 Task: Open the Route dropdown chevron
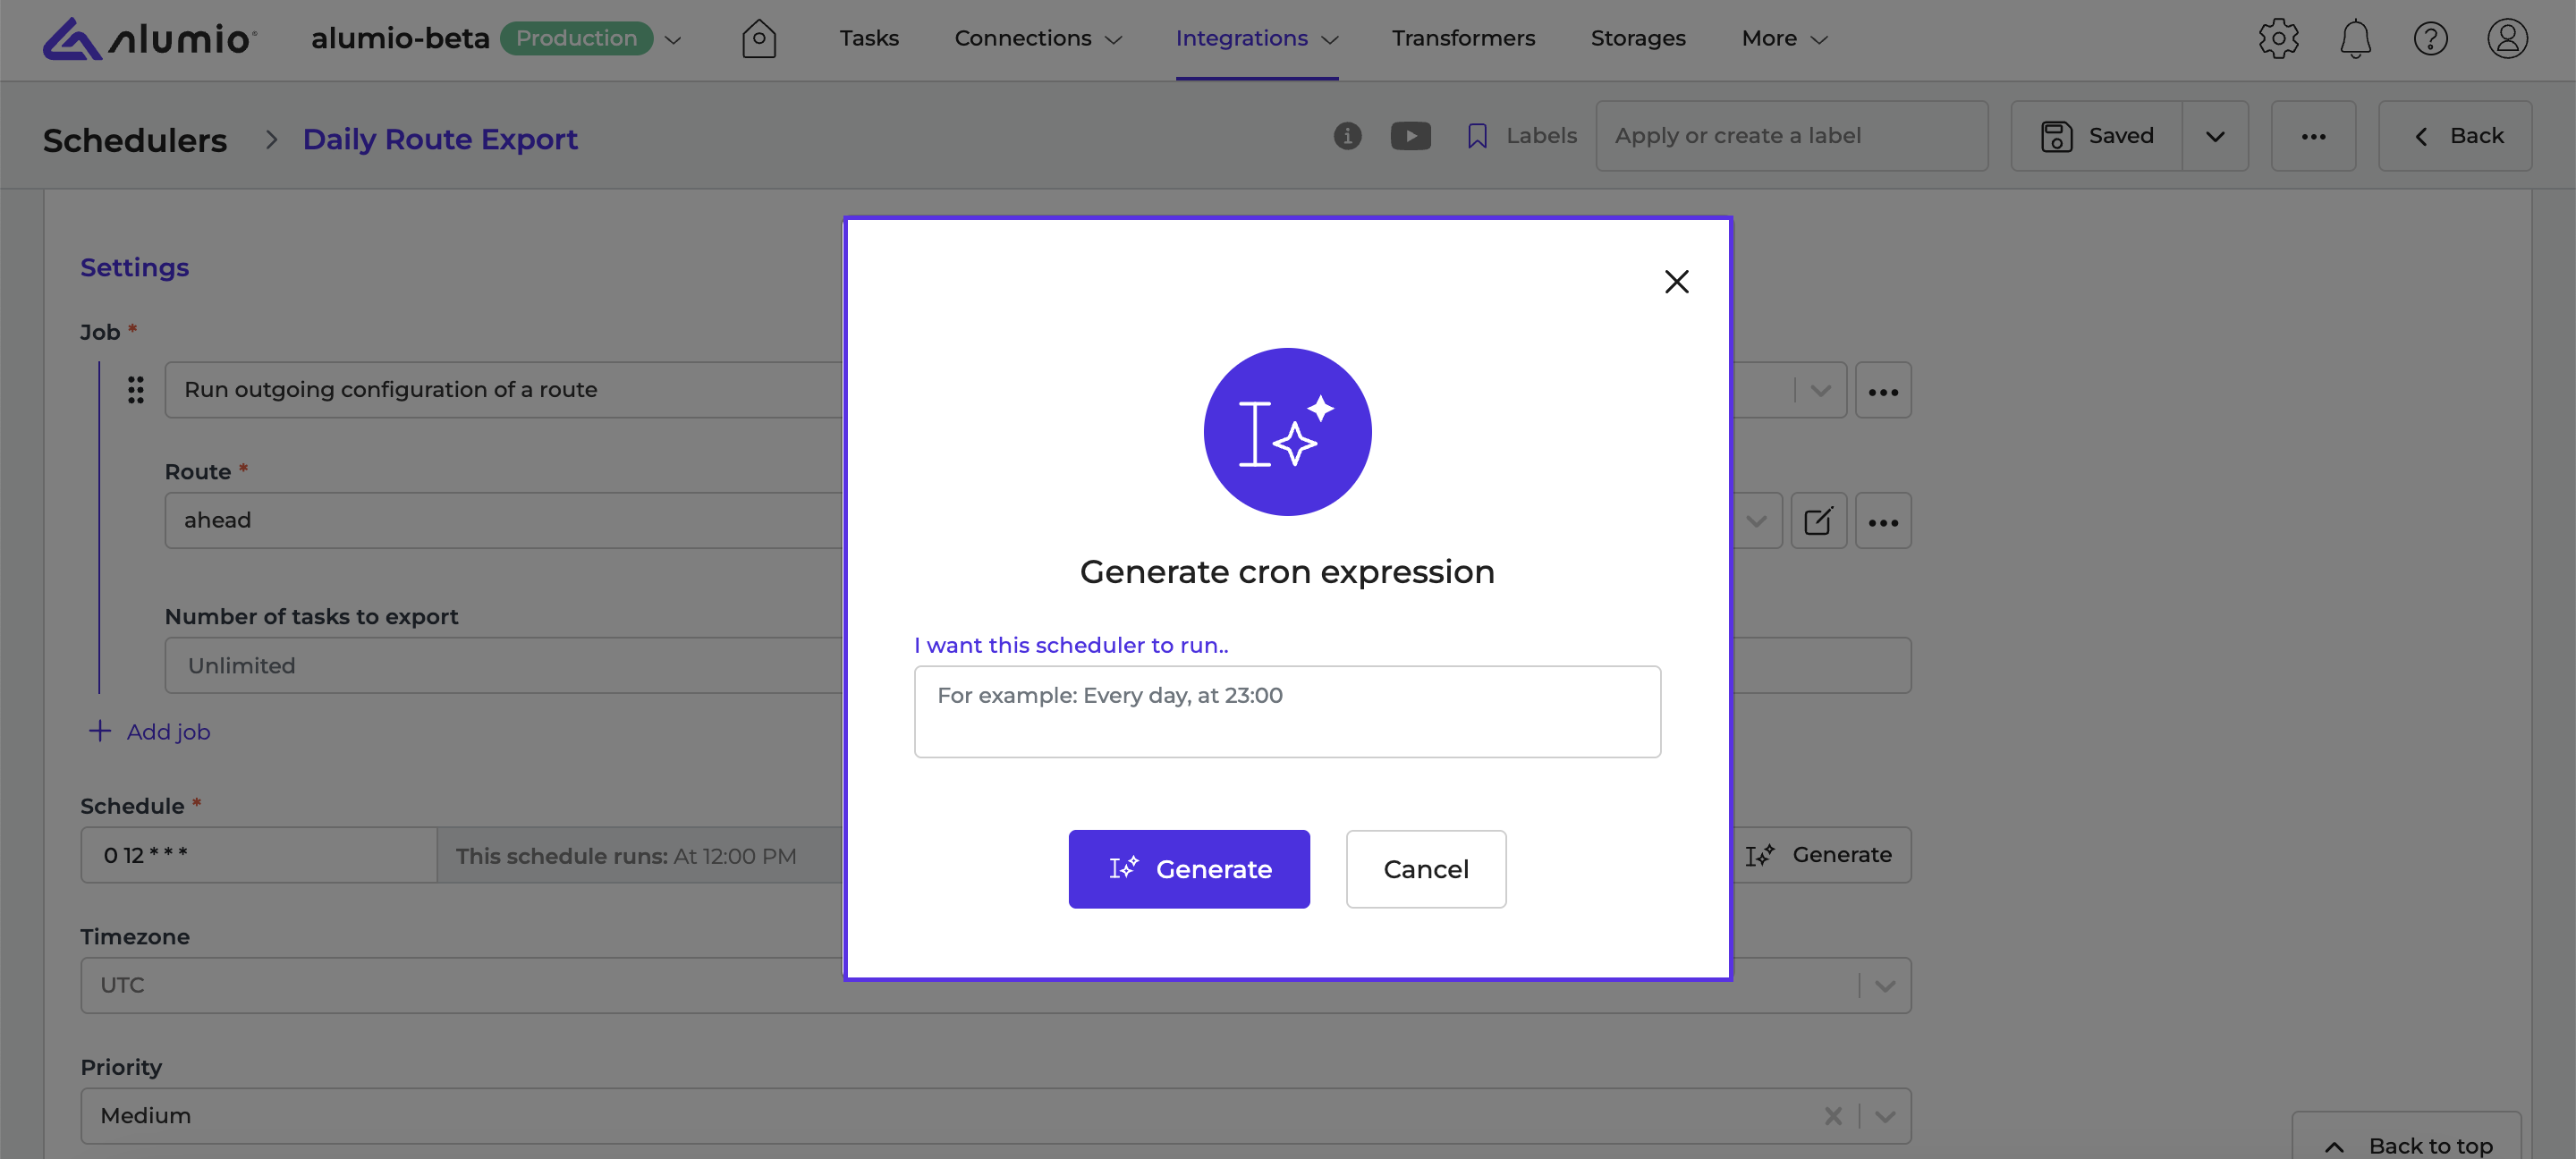pos(1756,521)
